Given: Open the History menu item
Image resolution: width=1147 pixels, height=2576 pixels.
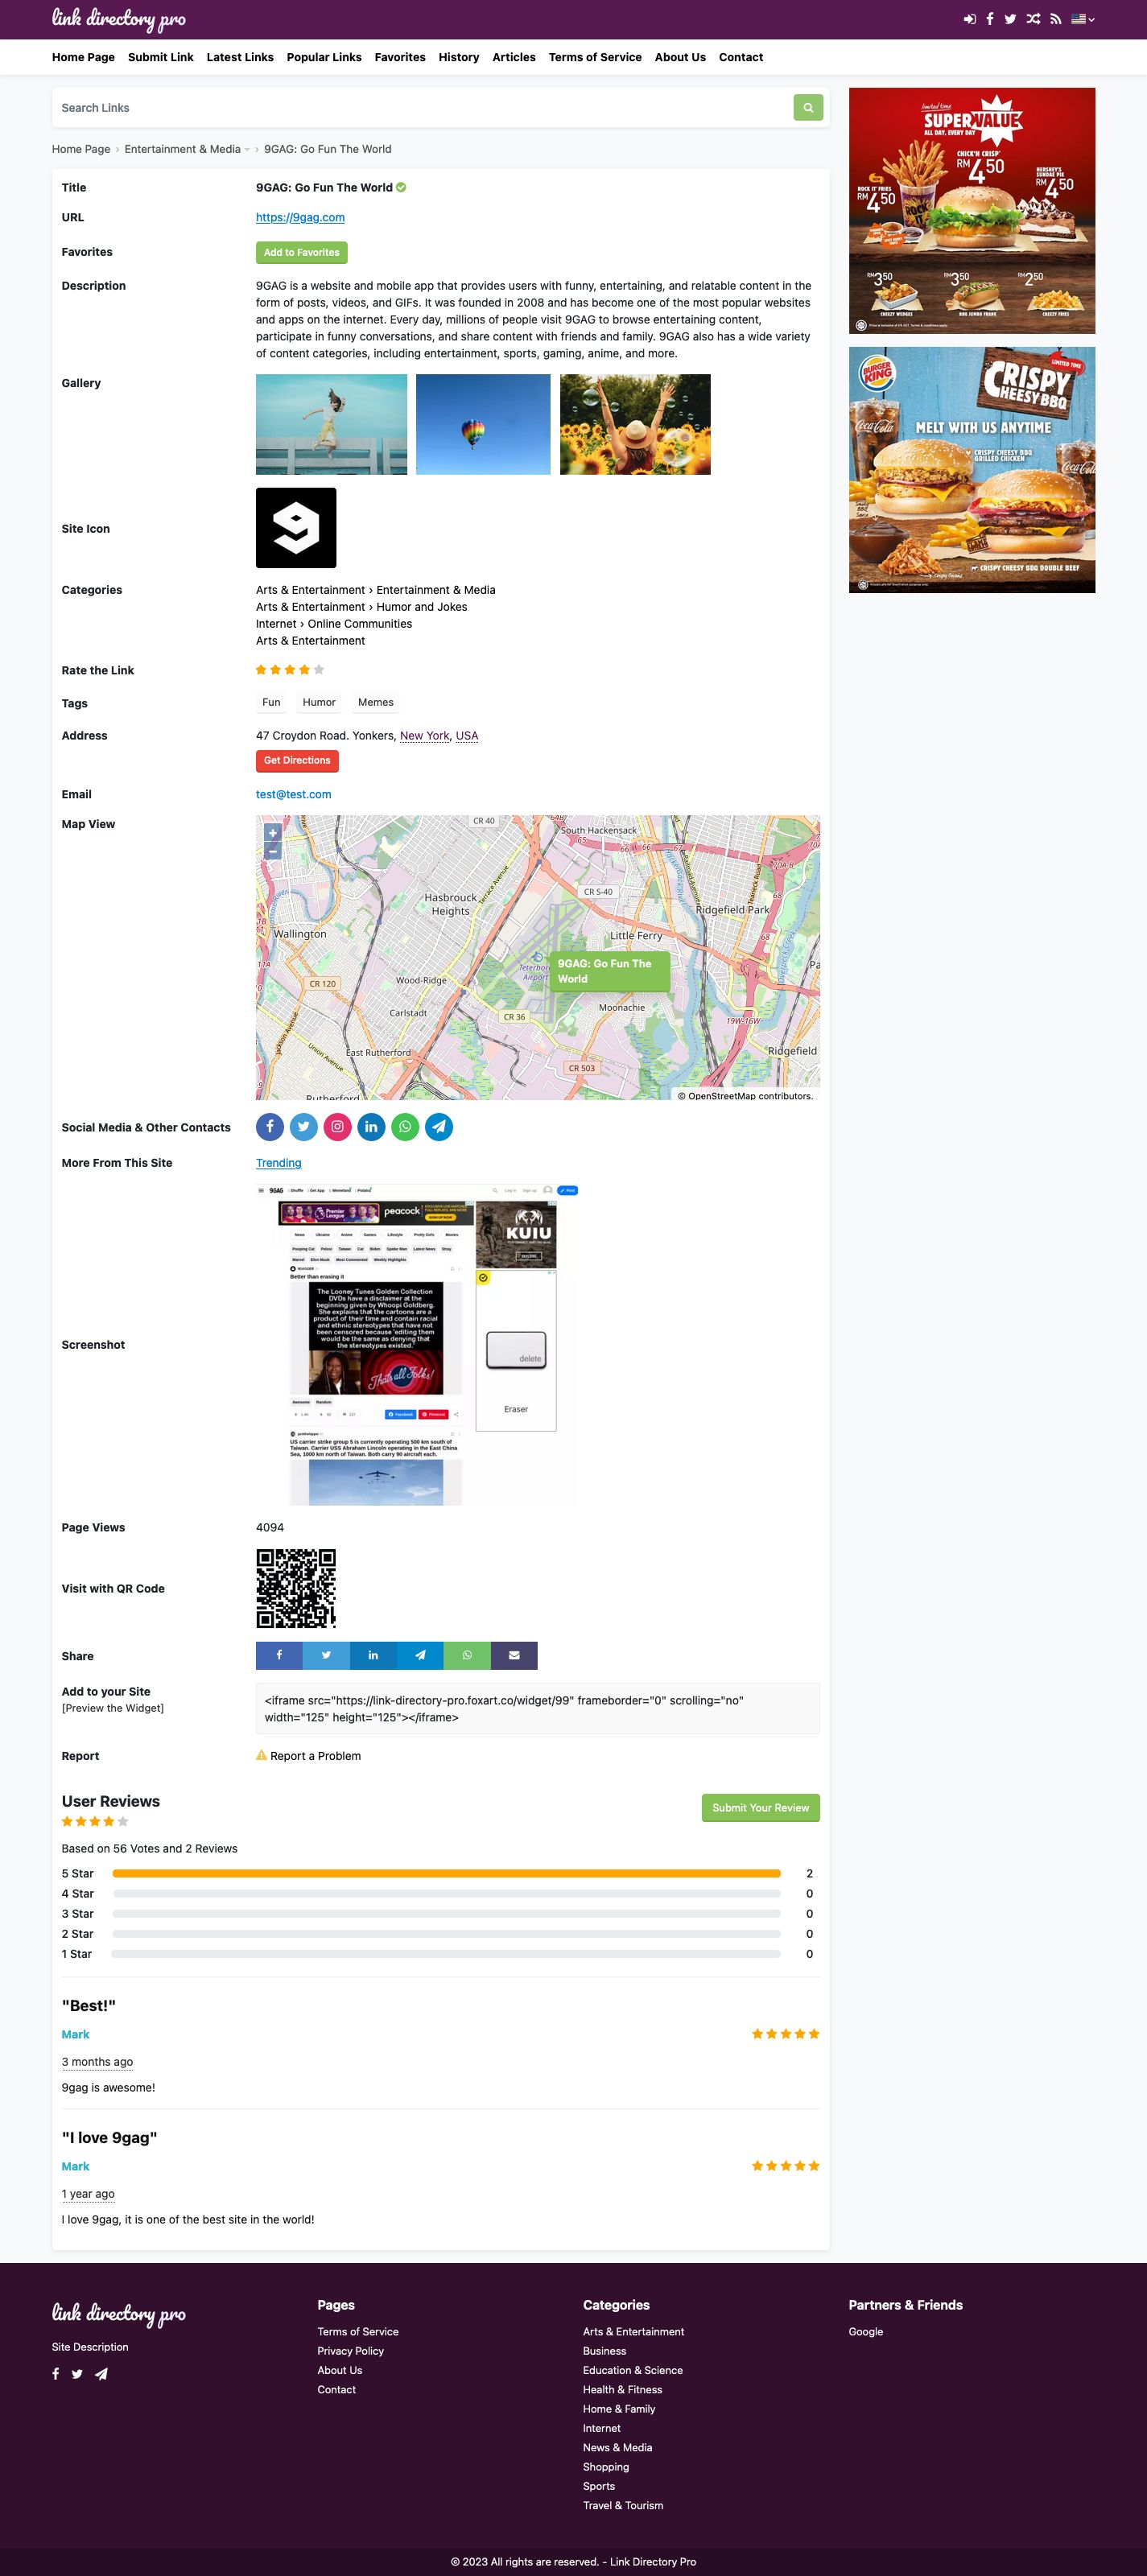Looking at the screenshot, I should click(459, 57).
